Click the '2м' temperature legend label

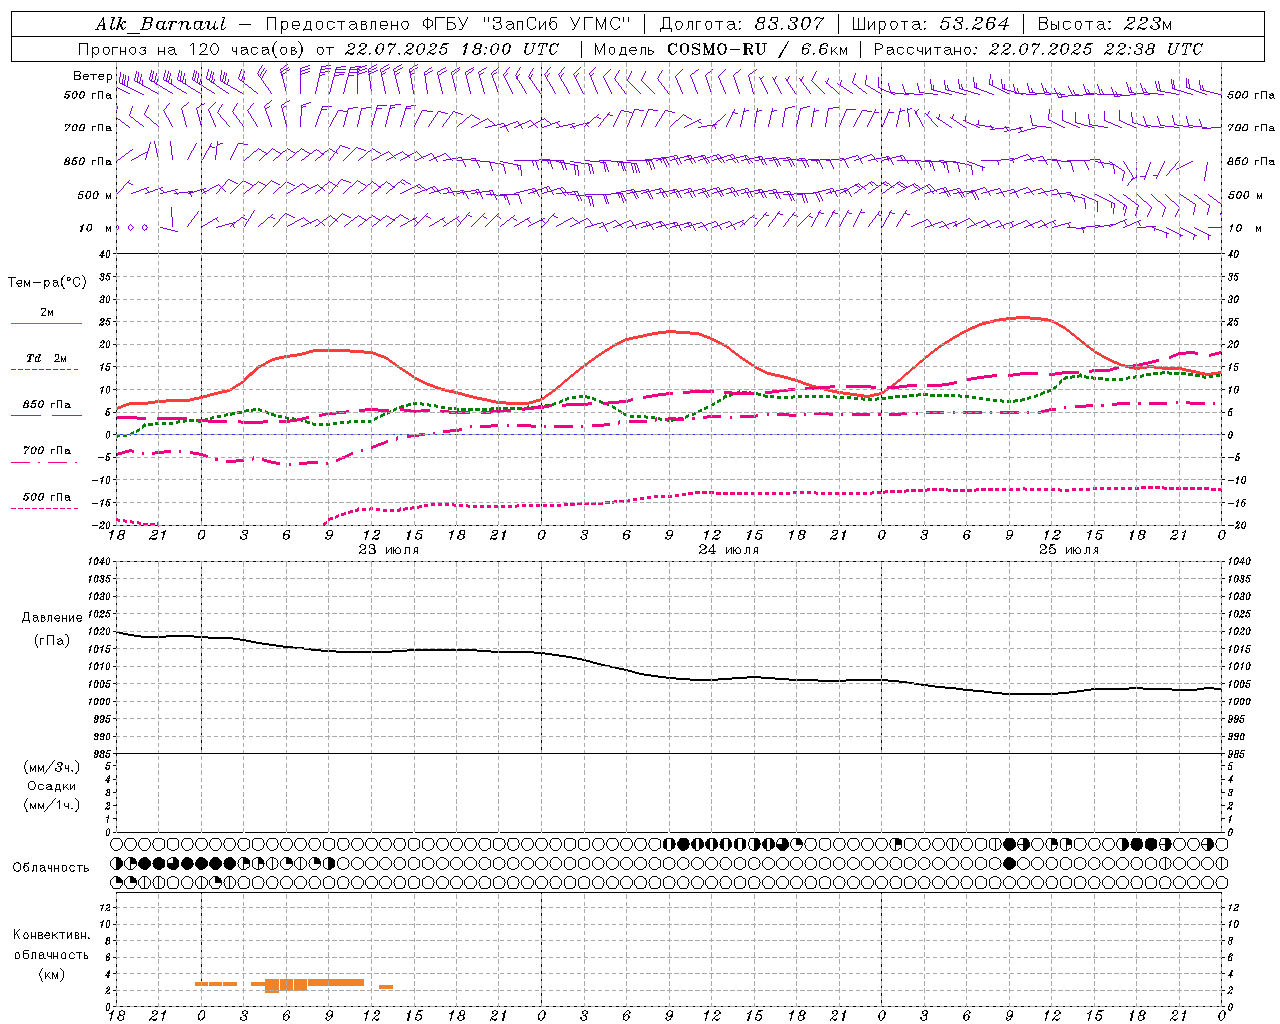(x=47, y=313)
